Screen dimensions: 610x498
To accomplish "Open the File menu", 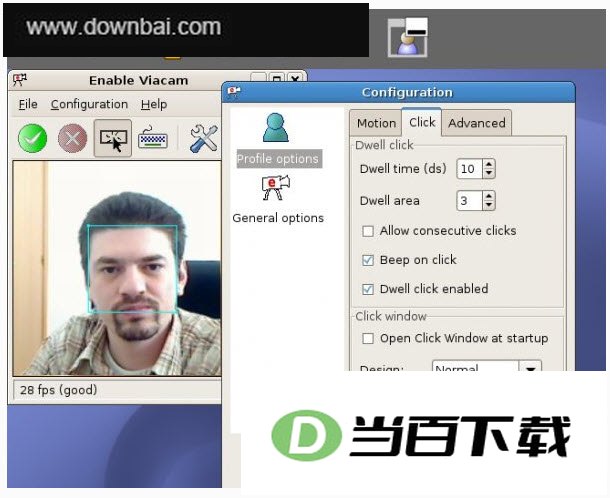I will [x=28, y=104].
